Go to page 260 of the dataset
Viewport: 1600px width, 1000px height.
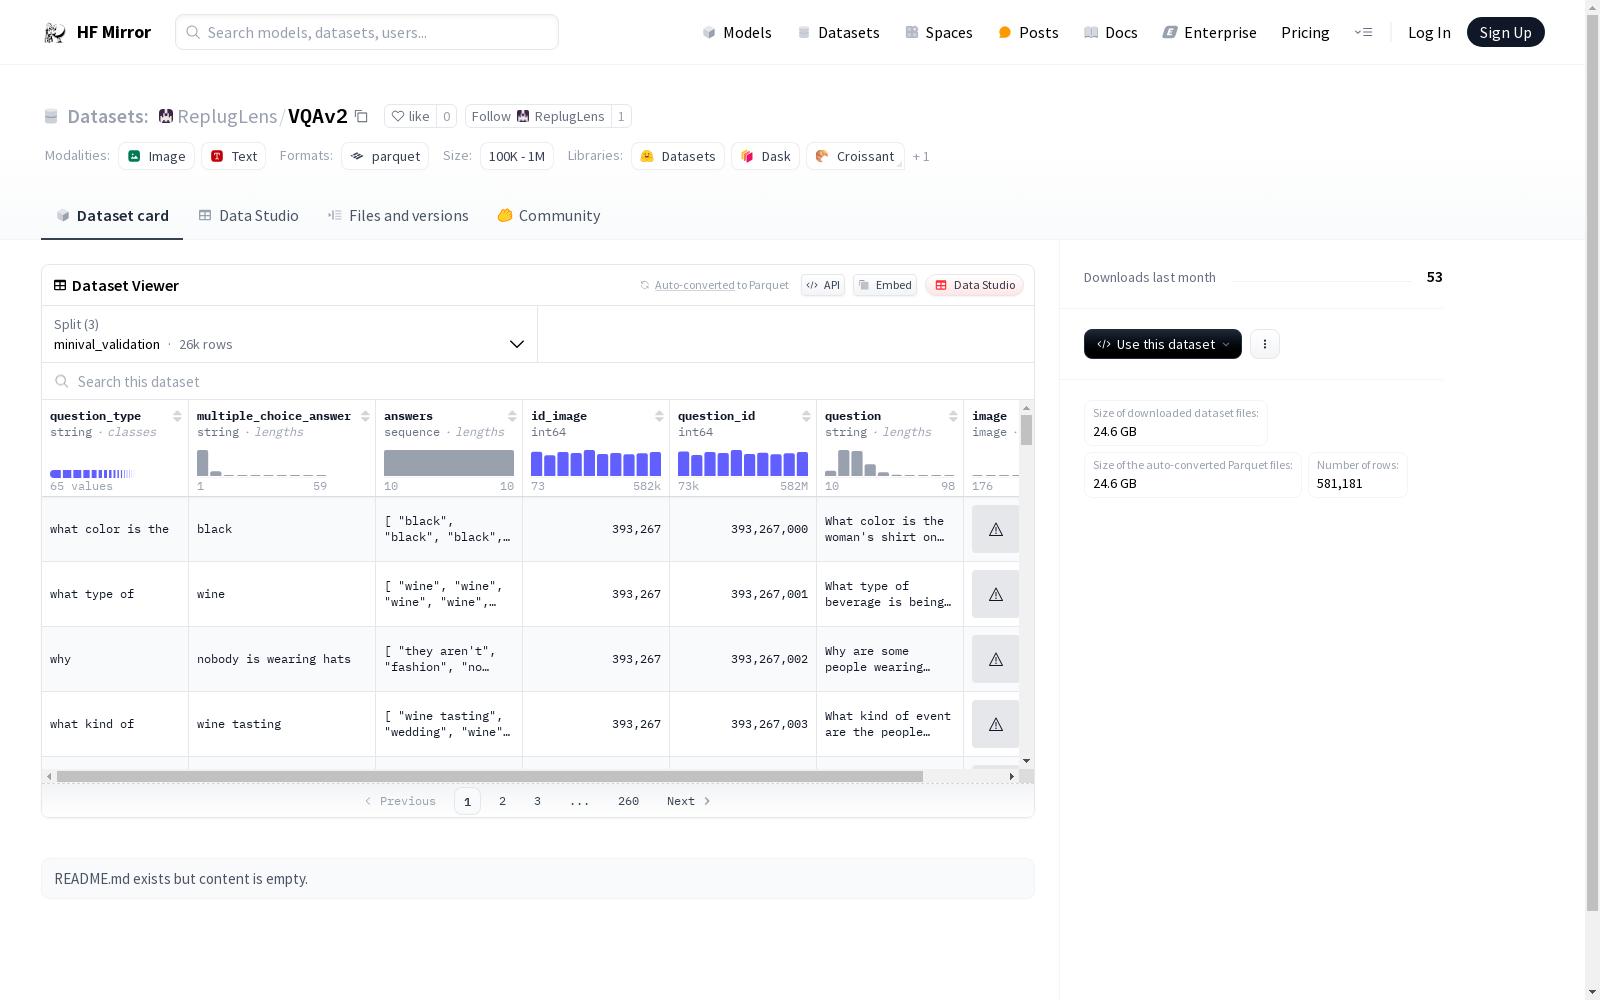click(x=628, y=801)
